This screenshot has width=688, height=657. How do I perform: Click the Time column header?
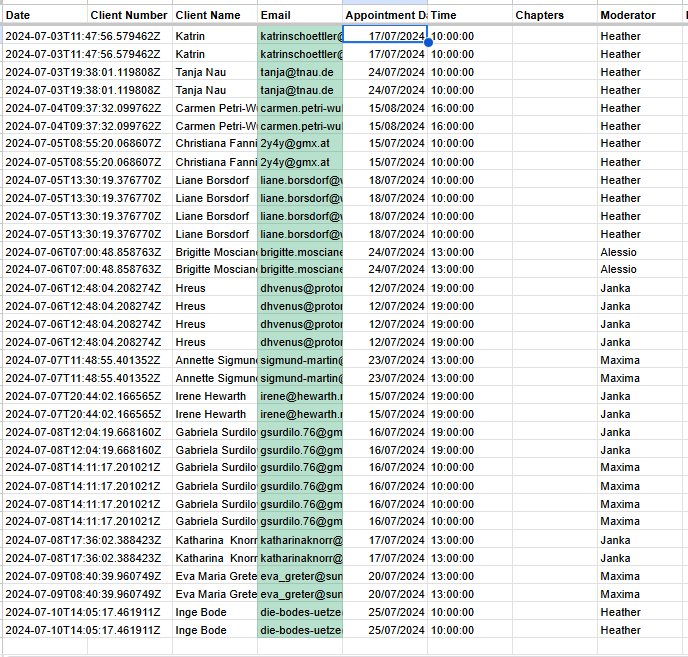click(x=470, y=15)
